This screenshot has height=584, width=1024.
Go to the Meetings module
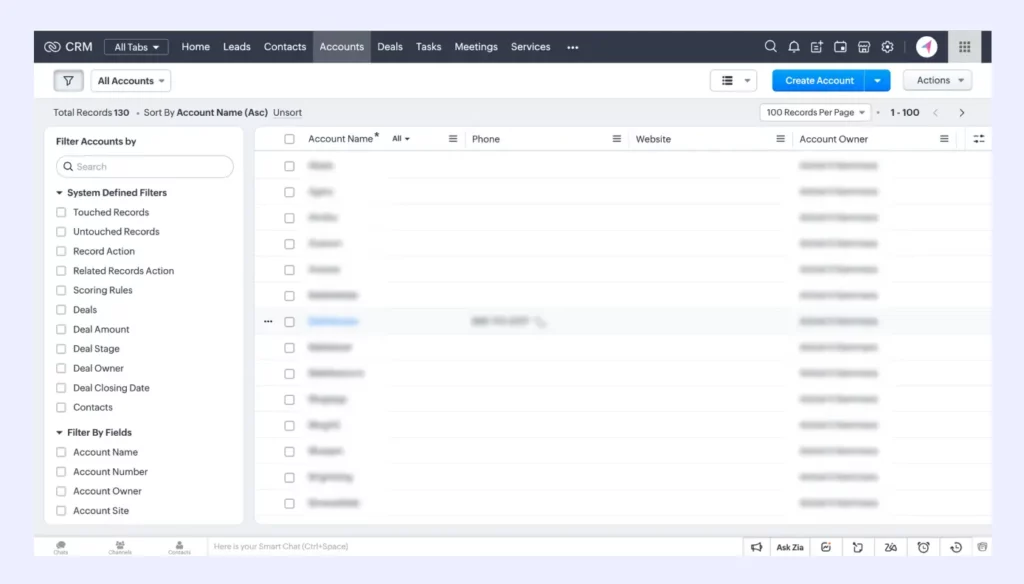[x=475, y=46]
